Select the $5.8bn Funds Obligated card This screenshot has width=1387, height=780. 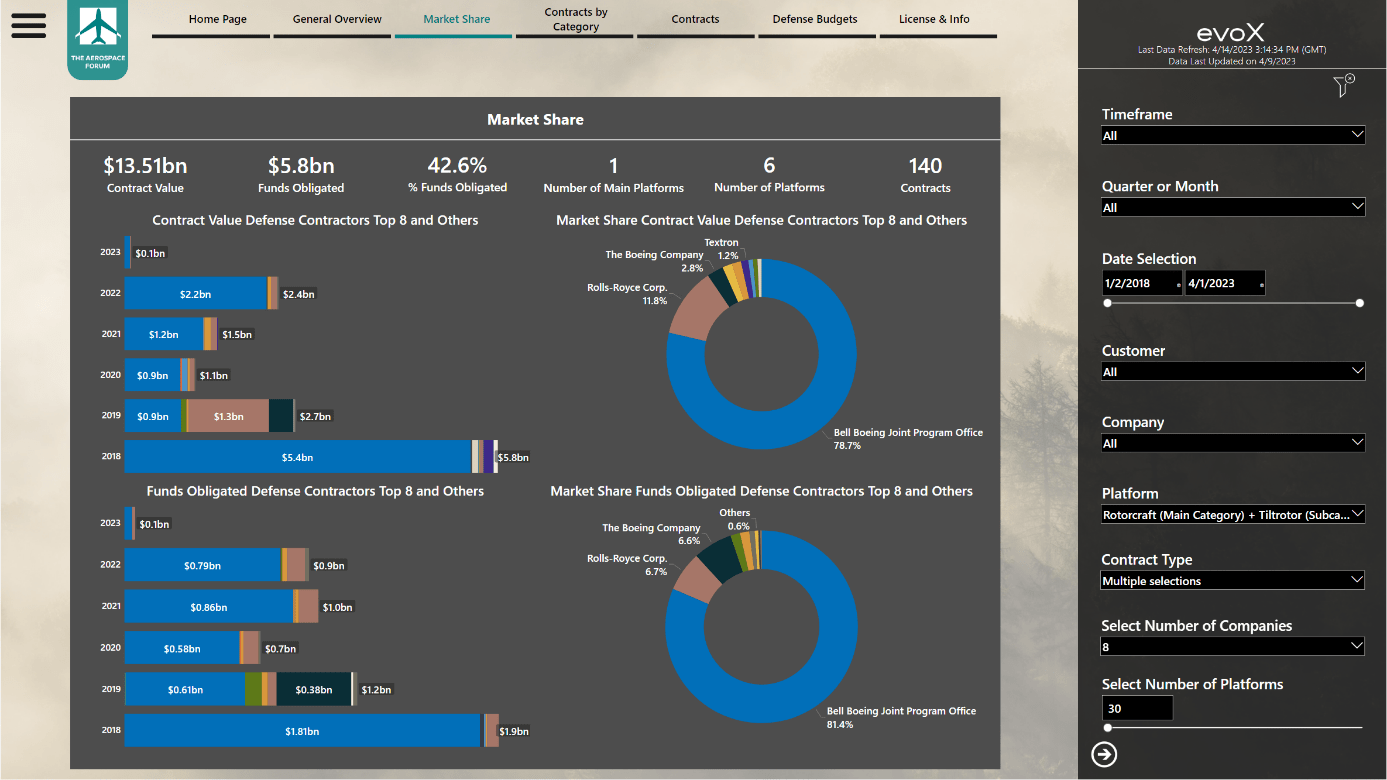click(301, 174)
